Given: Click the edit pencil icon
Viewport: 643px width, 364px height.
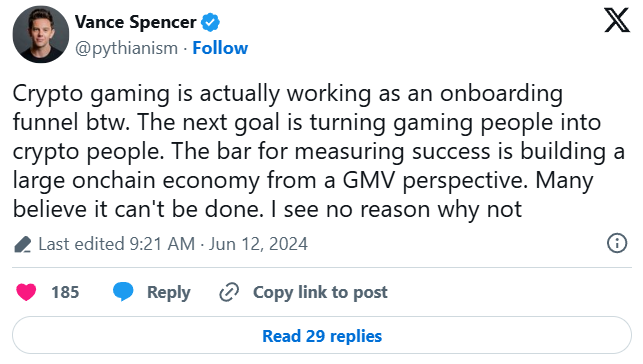Looking at the screenshot, I should click(23, 244).
